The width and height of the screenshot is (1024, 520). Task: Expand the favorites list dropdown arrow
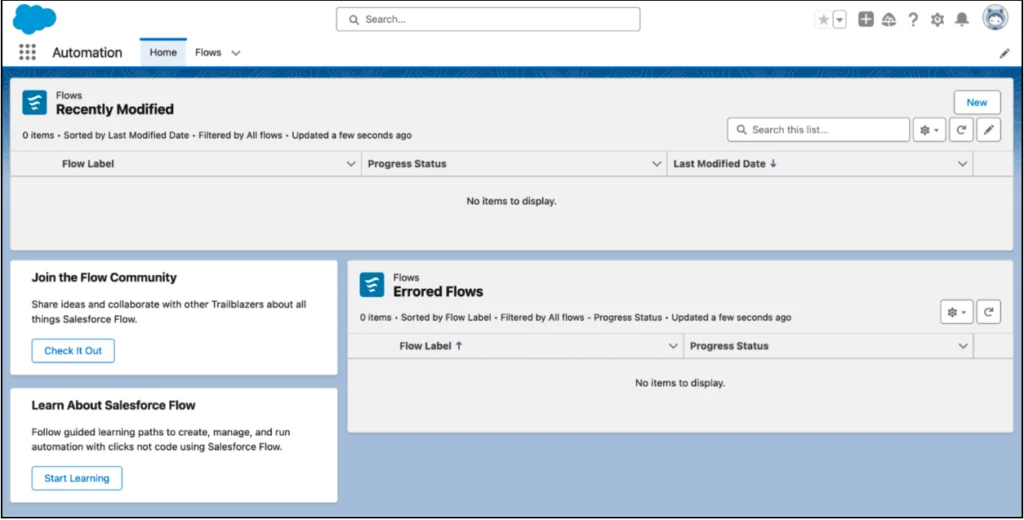pyautogui.click(x=840, y=20)
